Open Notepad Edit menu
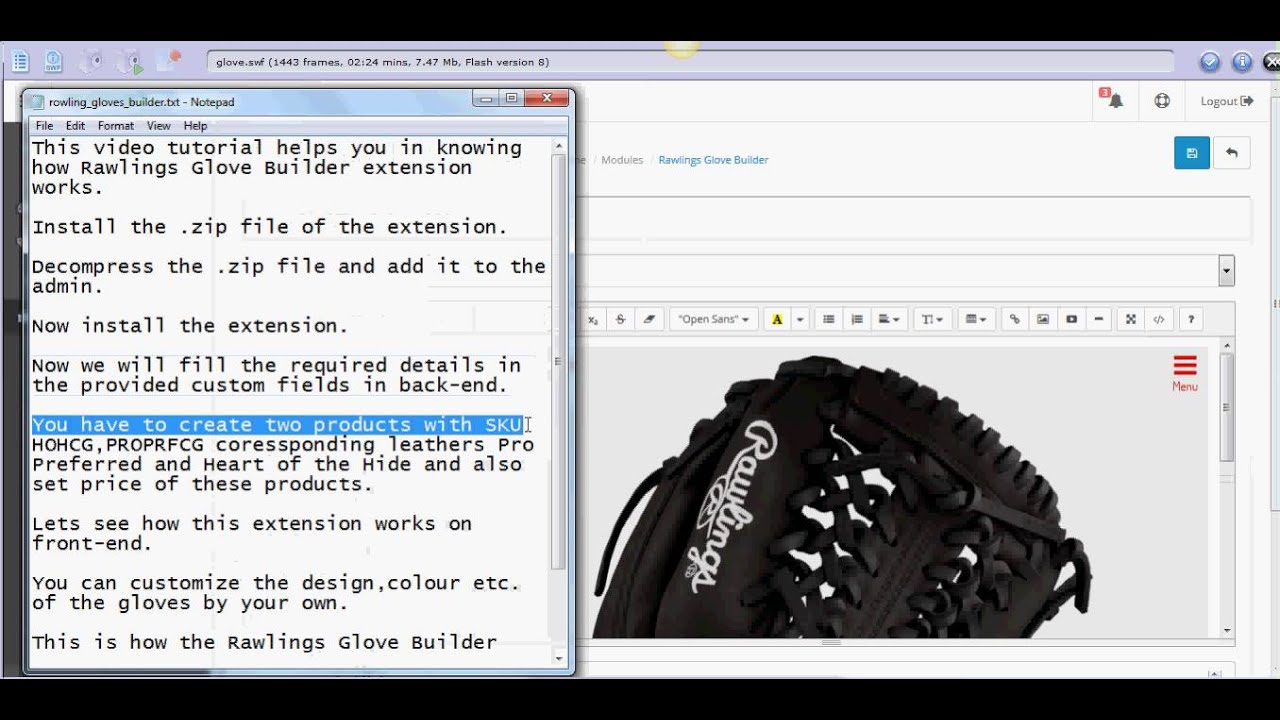This screenshot has width=1280, height=720. coord(75,126)
